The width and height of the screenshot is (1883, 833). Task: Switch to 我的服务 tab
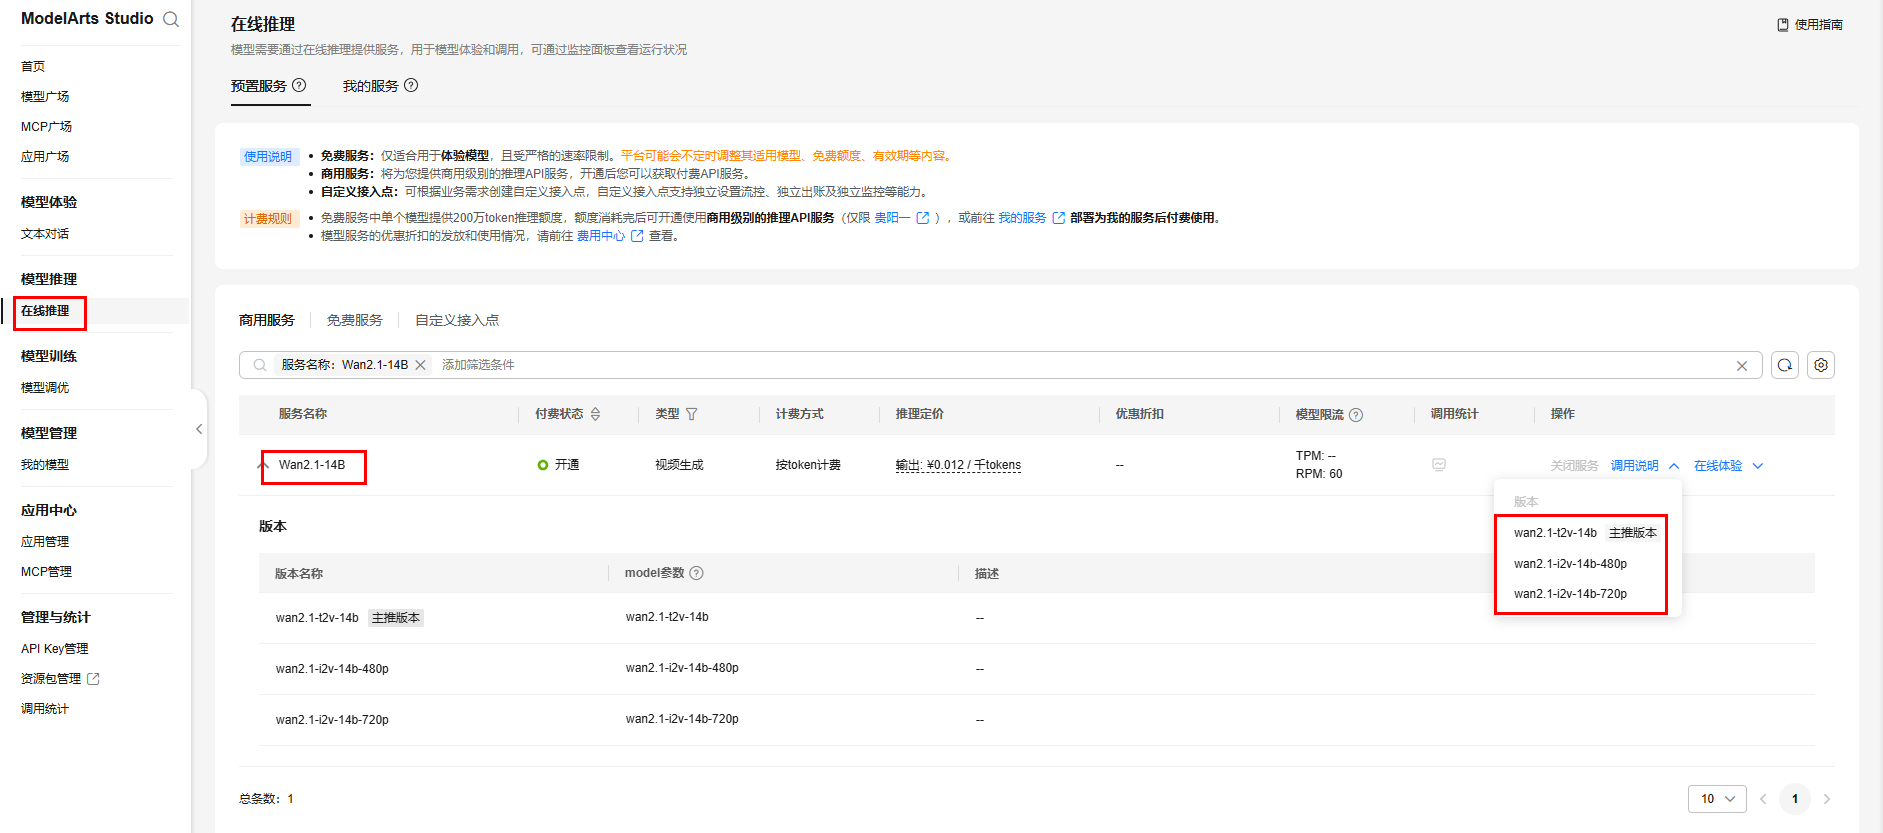click(371, 86)
